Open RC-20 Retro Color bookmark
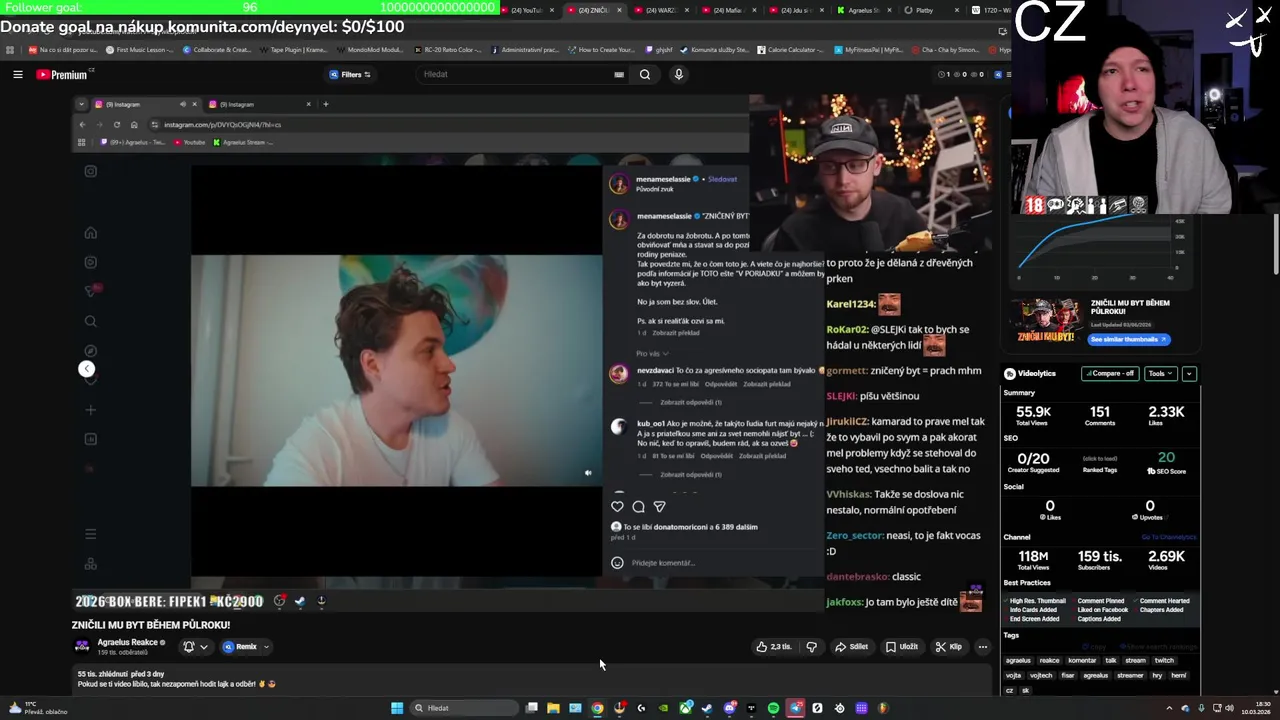This screenshot has width=1280, height=720. click(447, 49)
